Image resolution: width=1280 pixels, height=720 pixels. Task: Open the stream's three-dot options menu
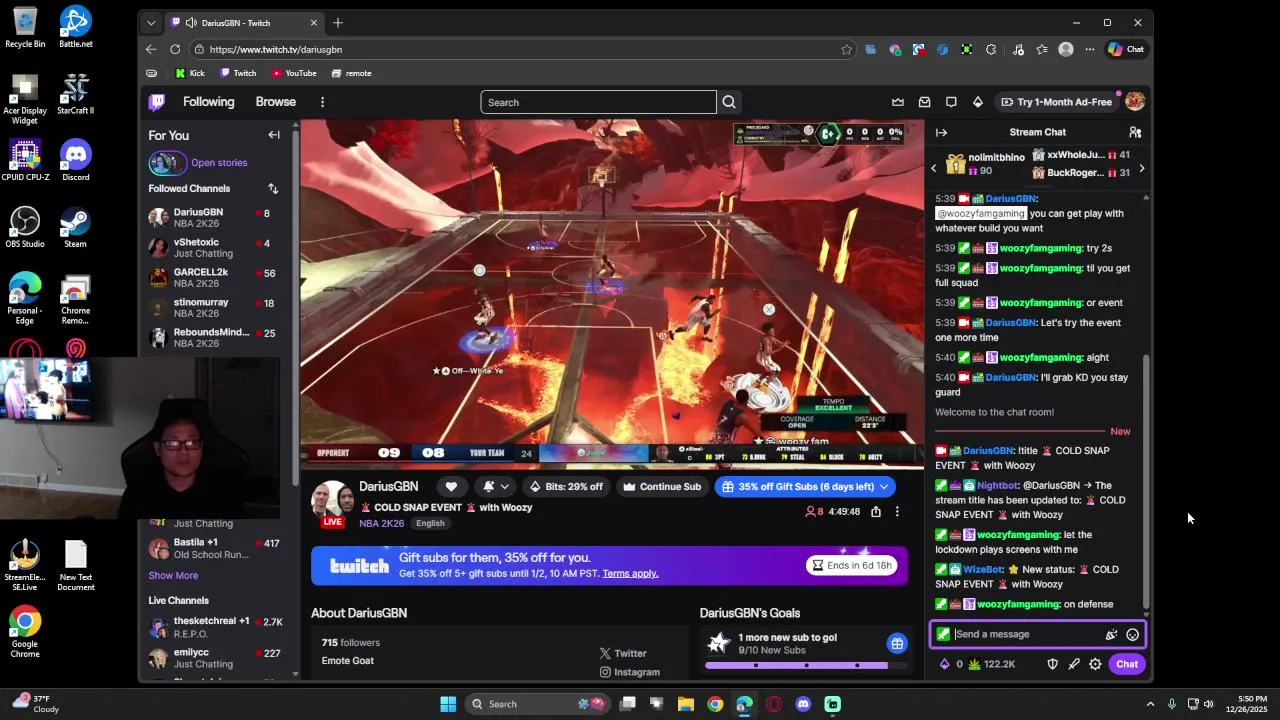(x=897, y=512)
